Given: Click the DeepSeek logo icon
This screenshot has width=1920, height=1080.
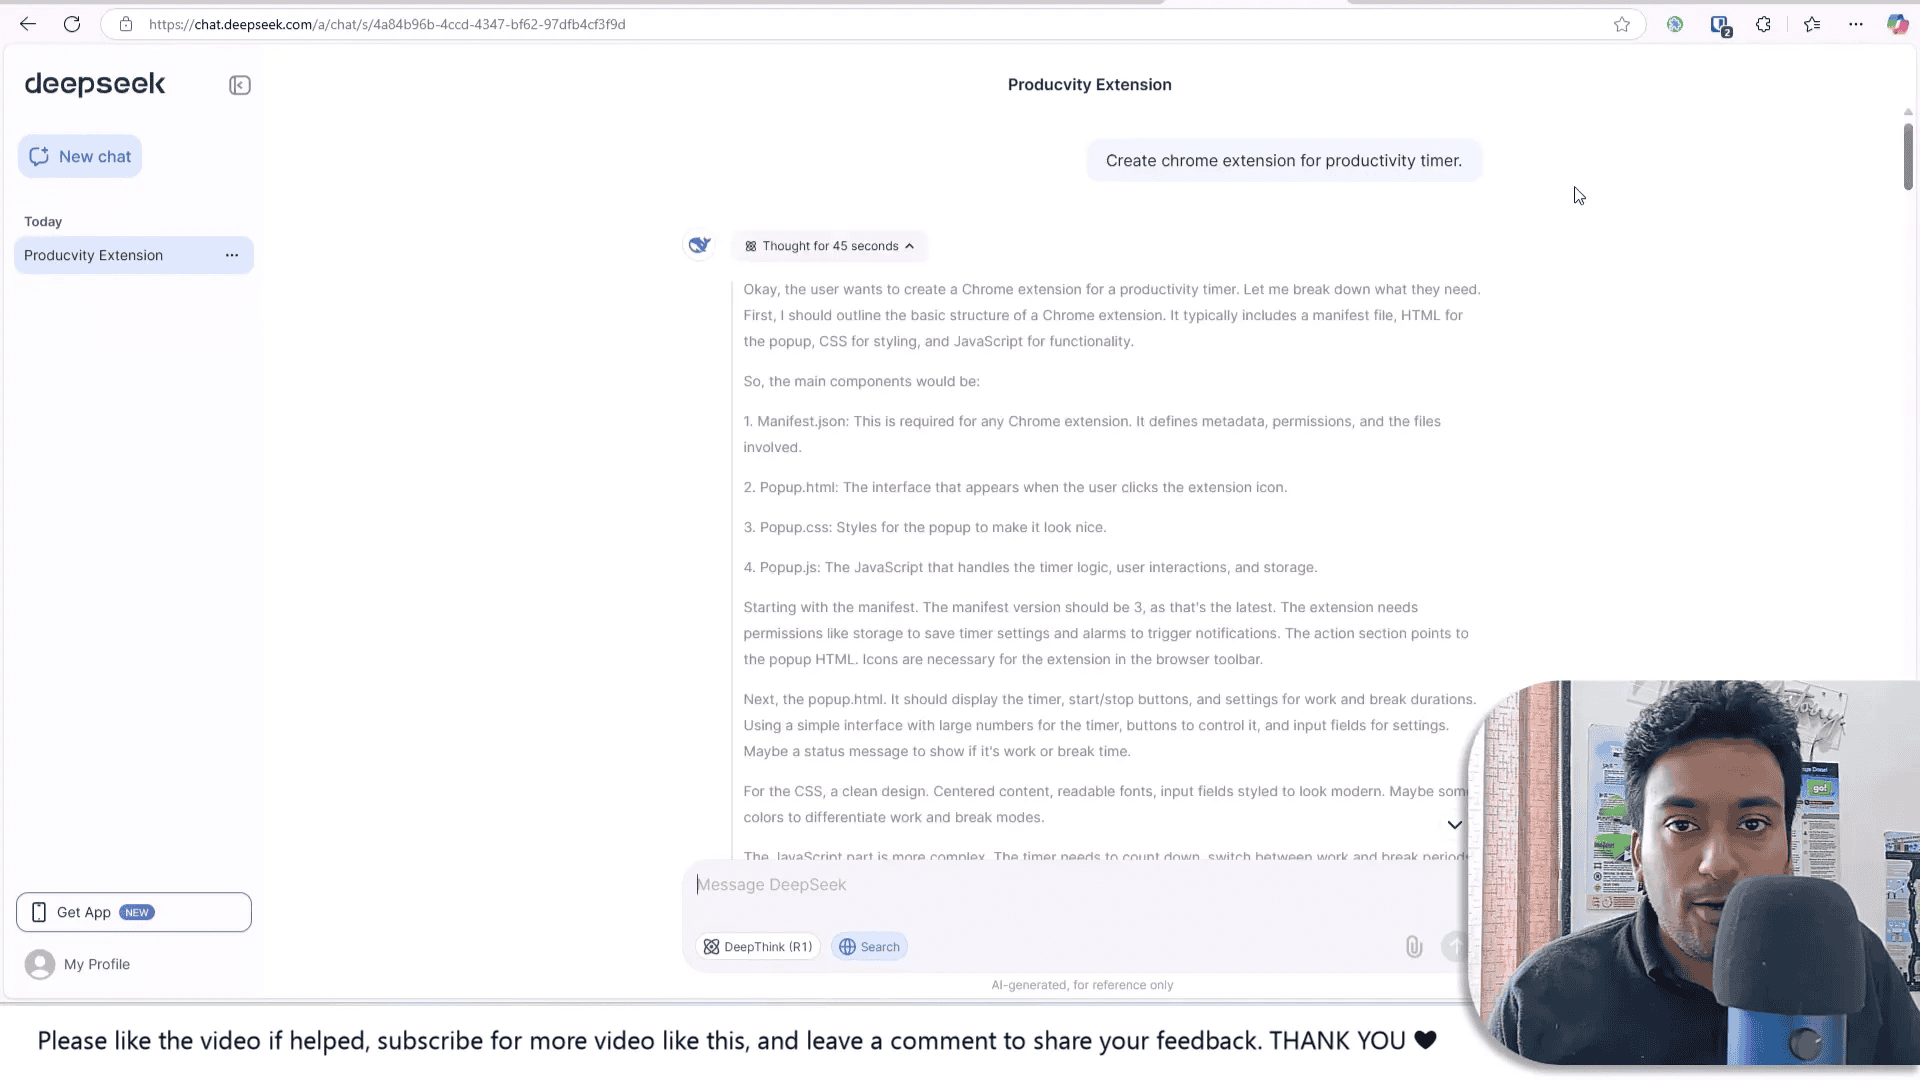Looking at the screenshot, I should pyautogui.click(x=94, y=84).
